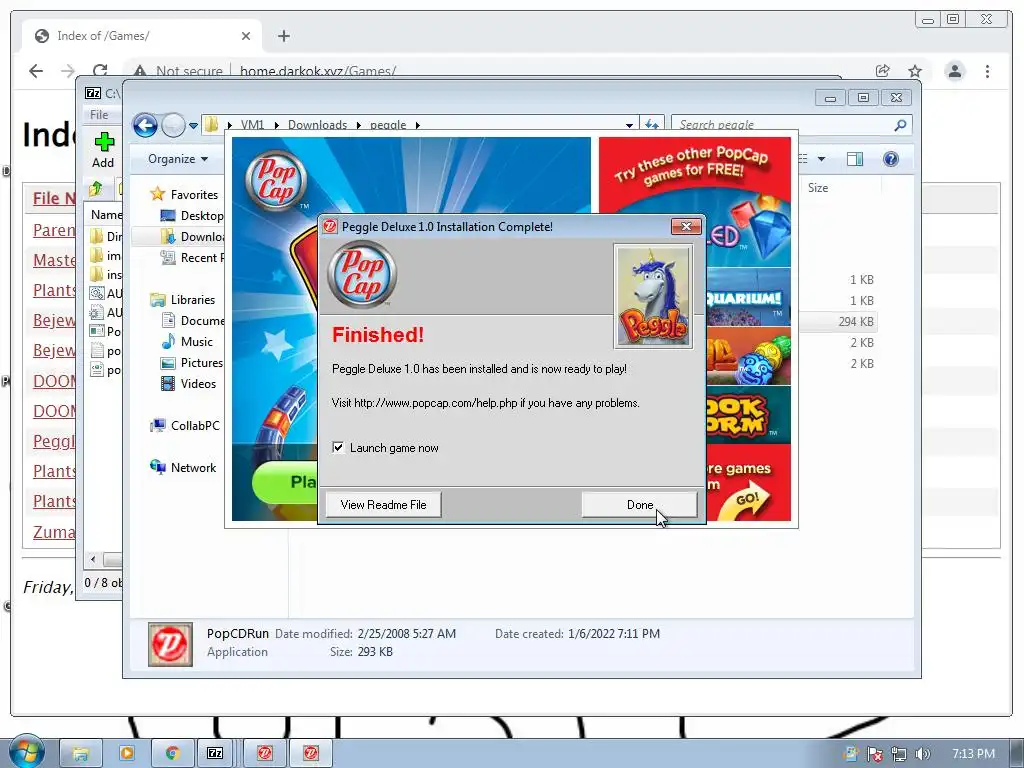Click the Explorer refresh button

tap(652, 124)
